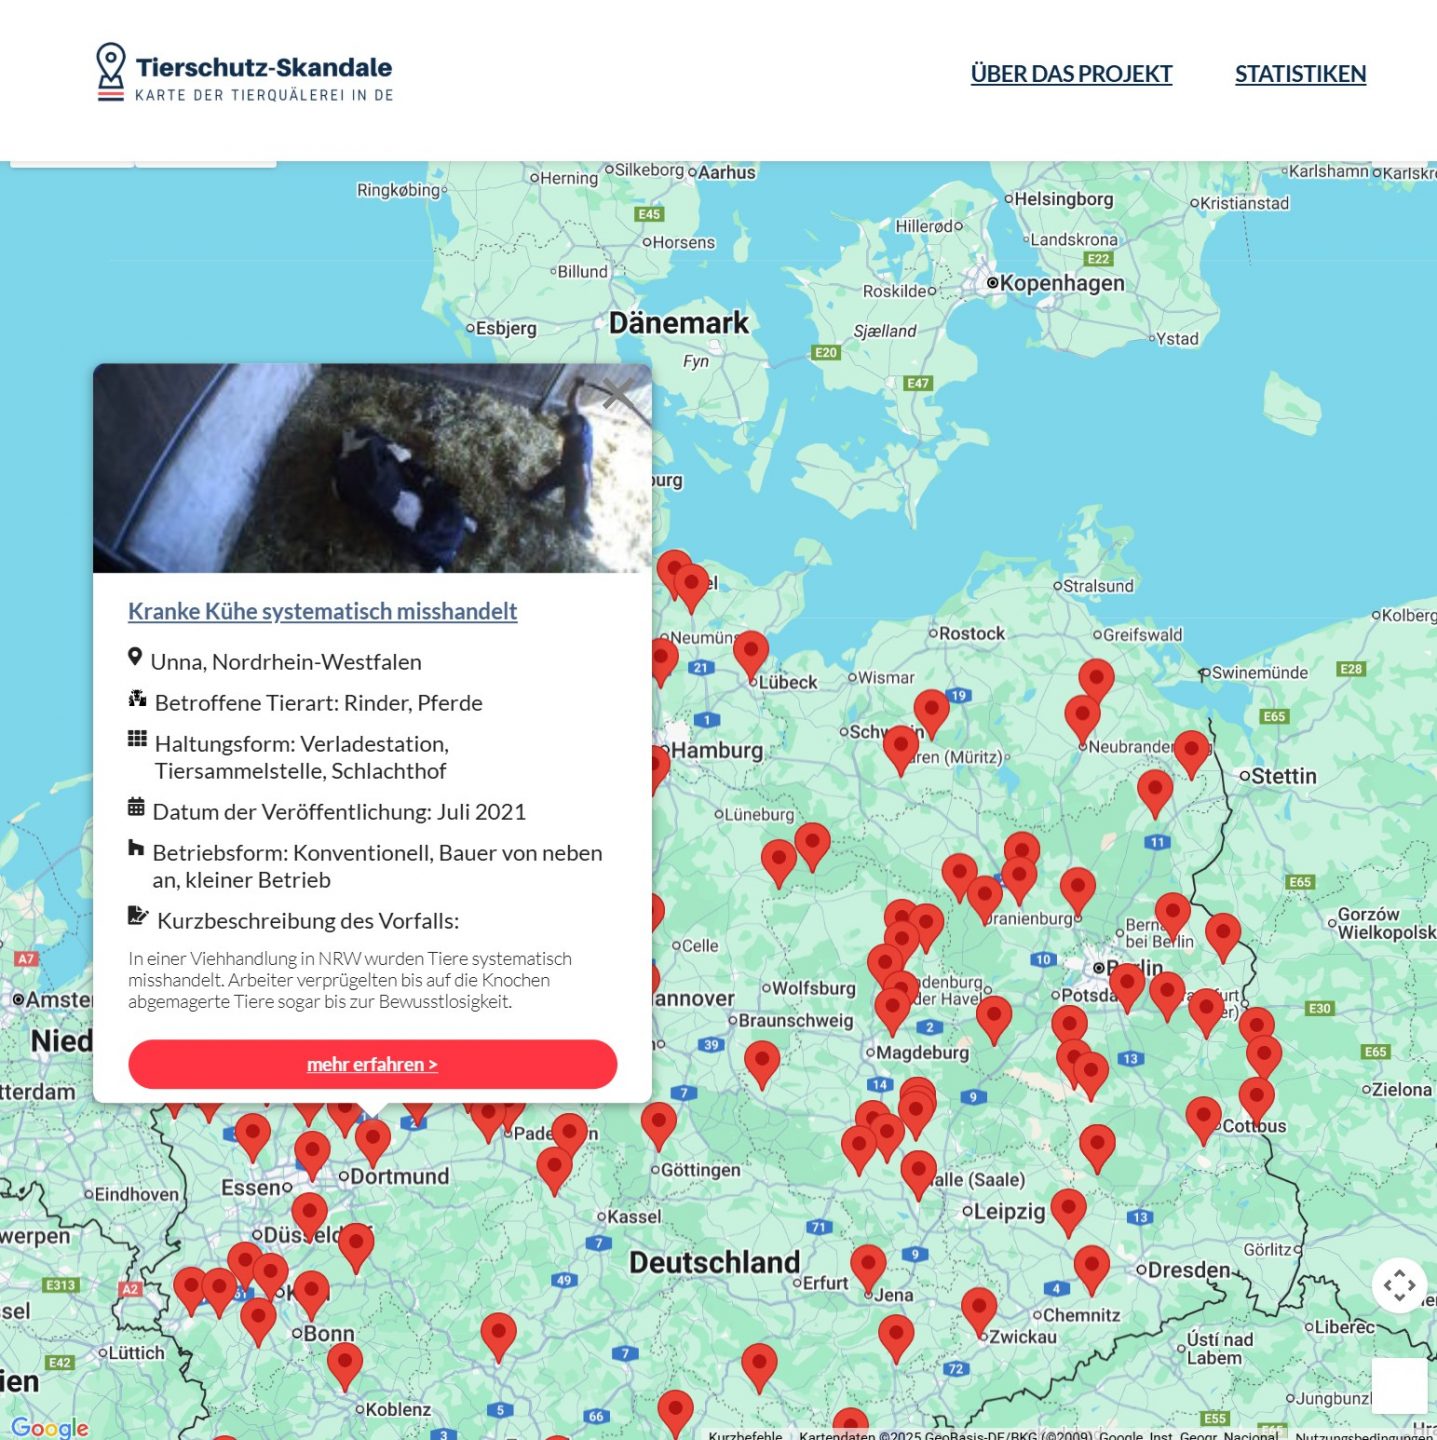Select the marker directly above Dortmund

(x=373, y=1138)
